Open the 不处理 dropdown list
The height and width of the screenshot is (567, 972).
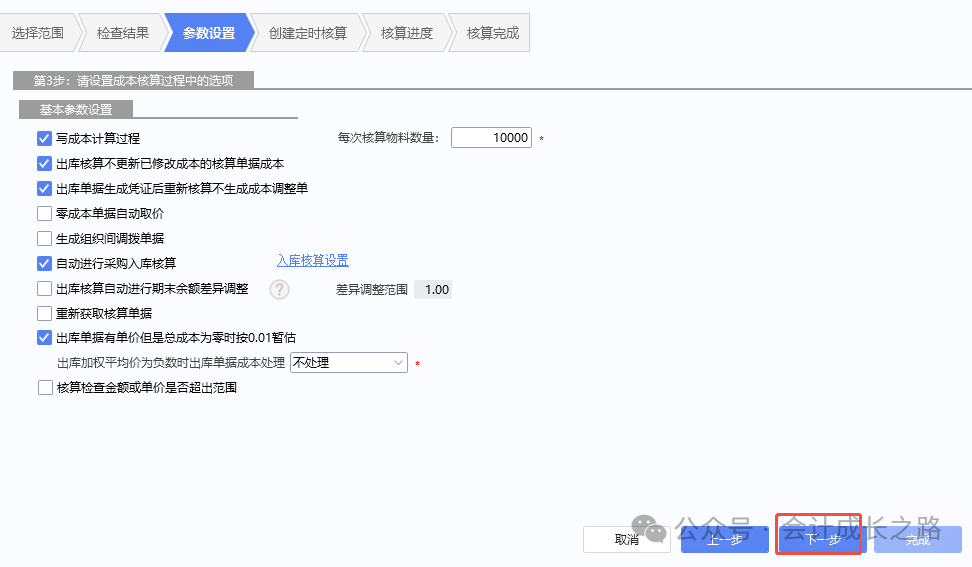348,363
